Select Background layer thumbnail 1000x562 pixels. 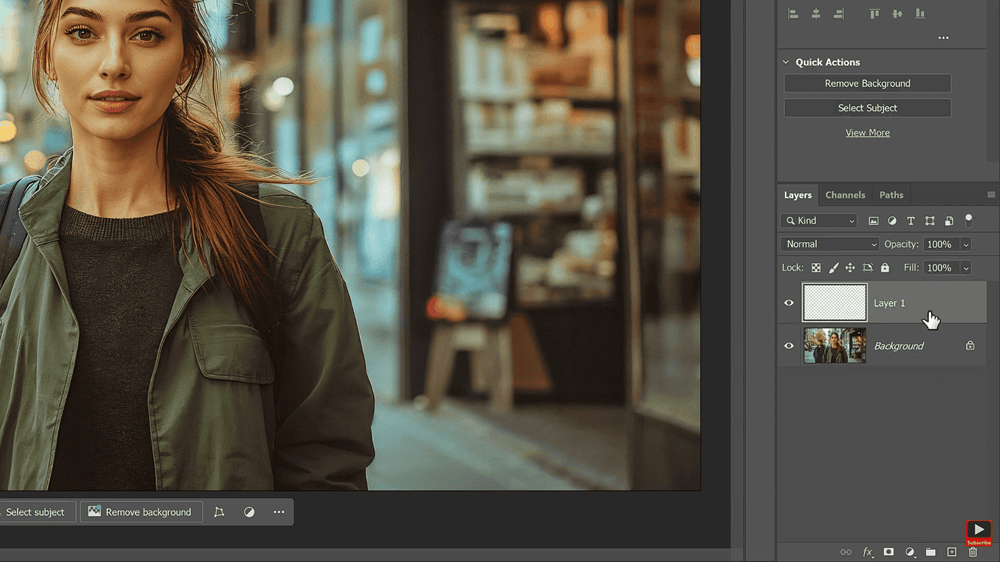click(834, 346)
